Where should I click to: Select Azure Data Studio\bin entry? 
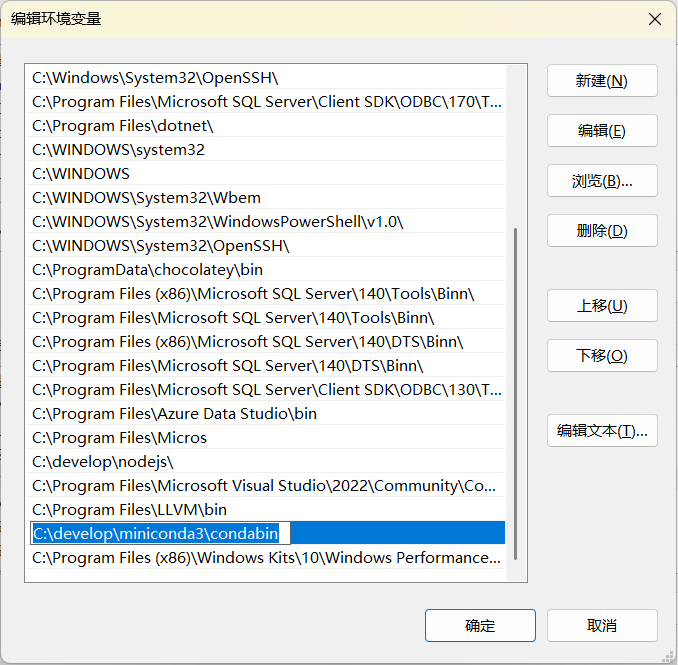[265, 414]
